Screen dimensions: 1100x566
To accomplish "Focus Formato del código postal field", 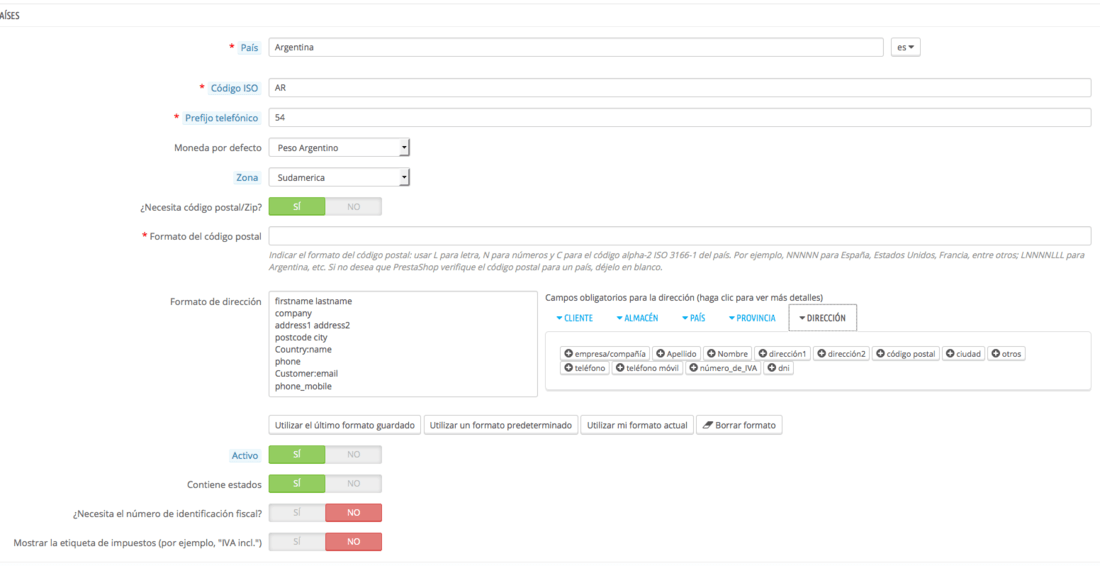I will click(680, 236).
